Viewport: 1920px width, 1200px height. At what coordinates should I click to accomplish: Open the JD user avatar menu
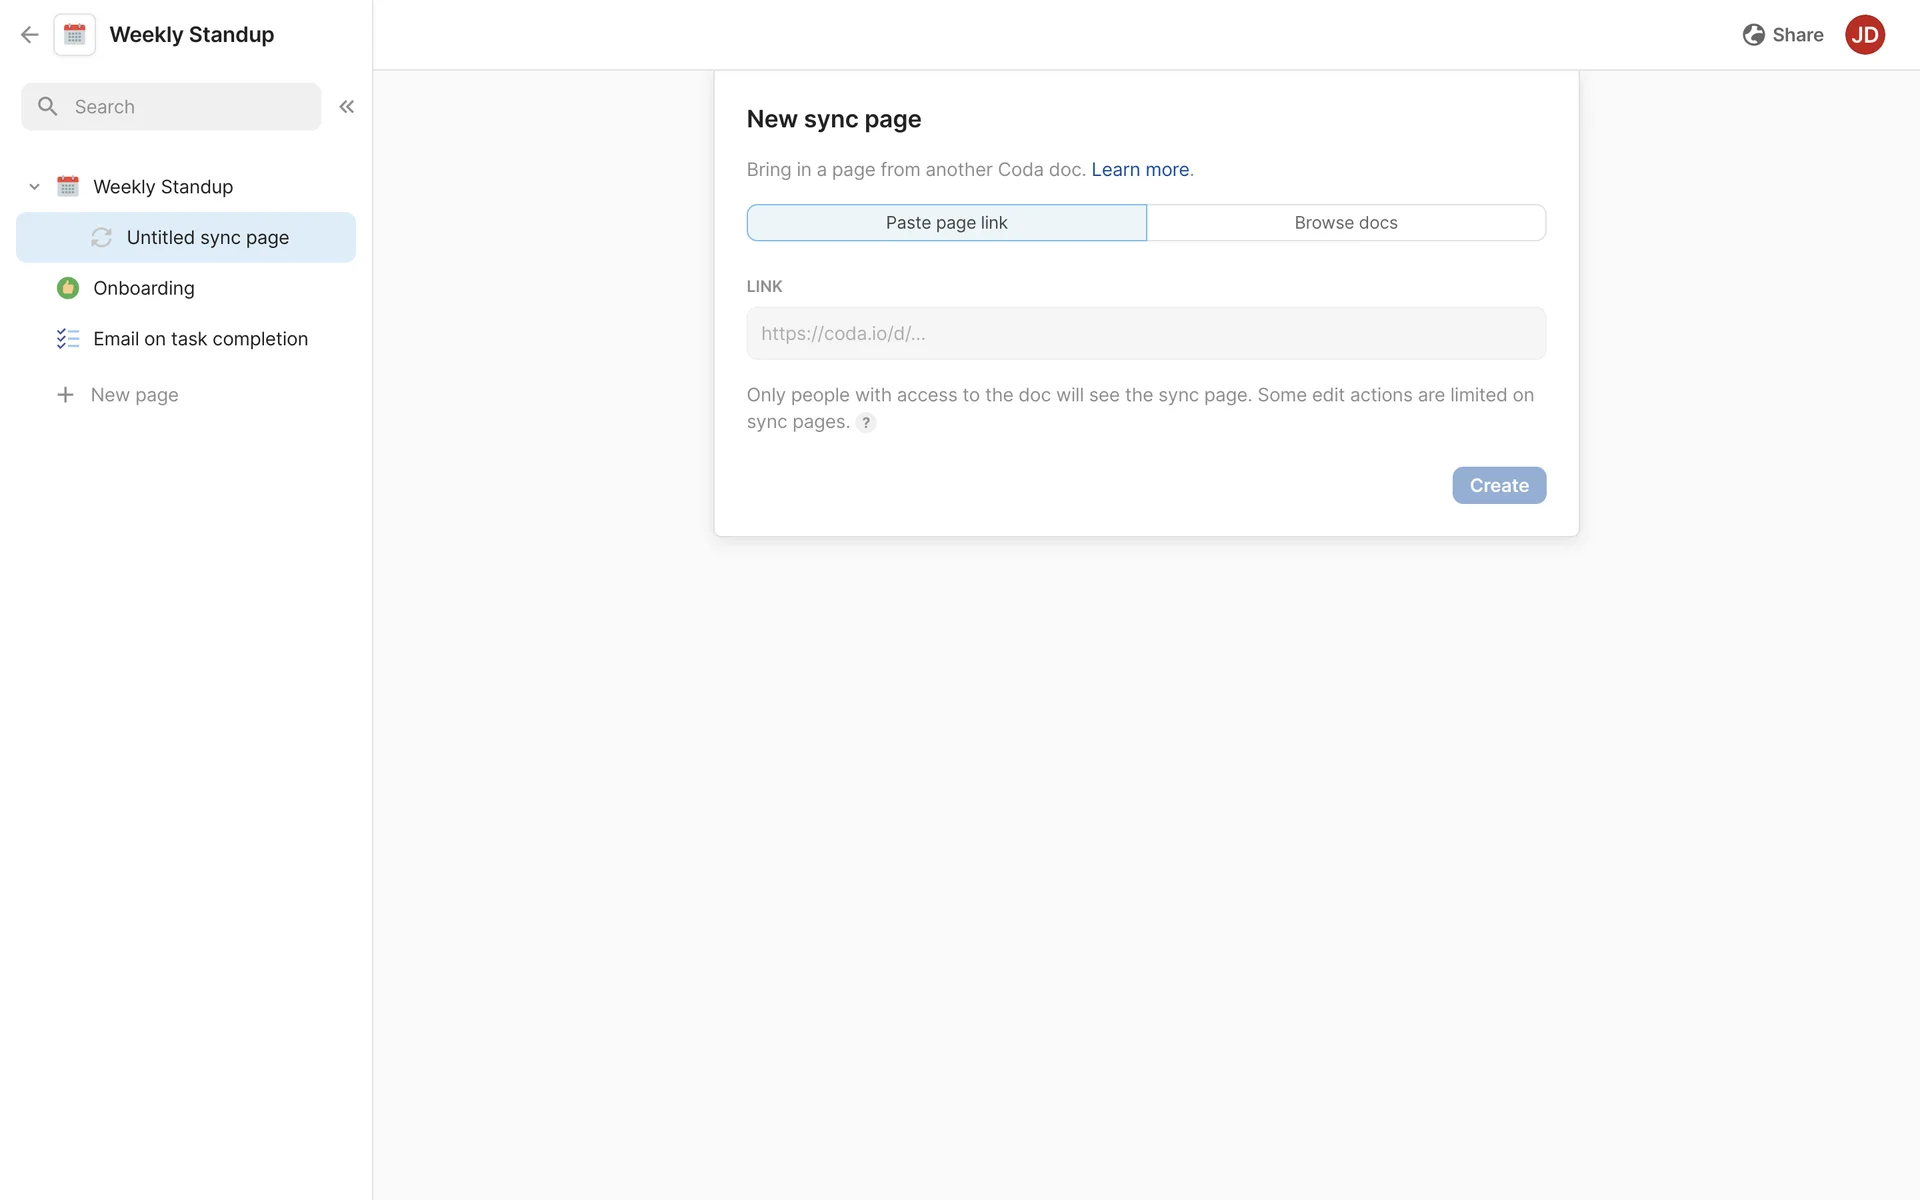(x=1864, y=35)
